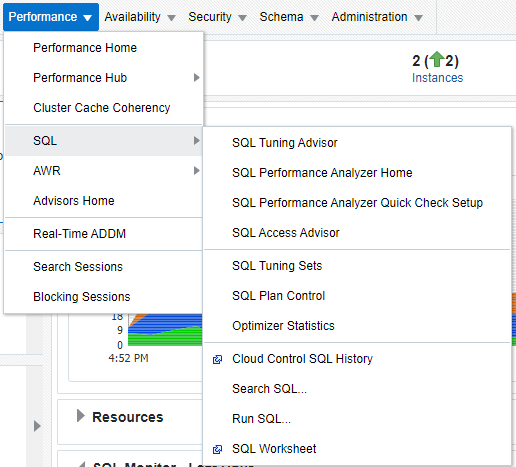This screenshot has height=467, width=516.
Task: Select Run SQL...
Action: pyautogui.click(x=357, y=419)
